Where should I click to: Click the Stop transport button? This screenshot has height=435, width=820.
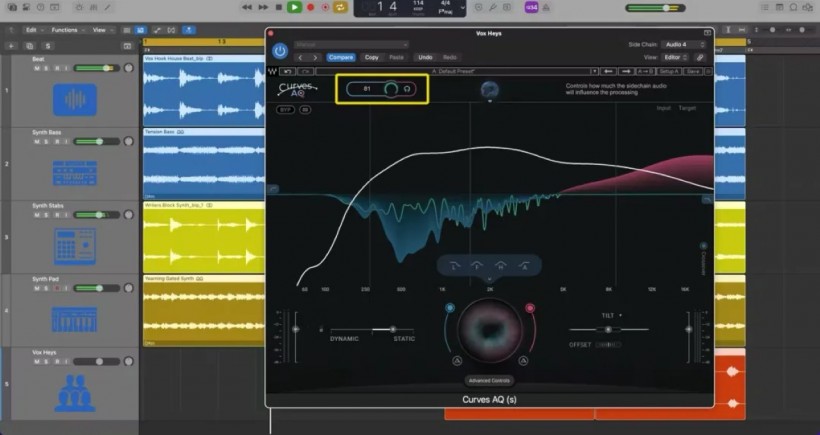click(279, 7)
